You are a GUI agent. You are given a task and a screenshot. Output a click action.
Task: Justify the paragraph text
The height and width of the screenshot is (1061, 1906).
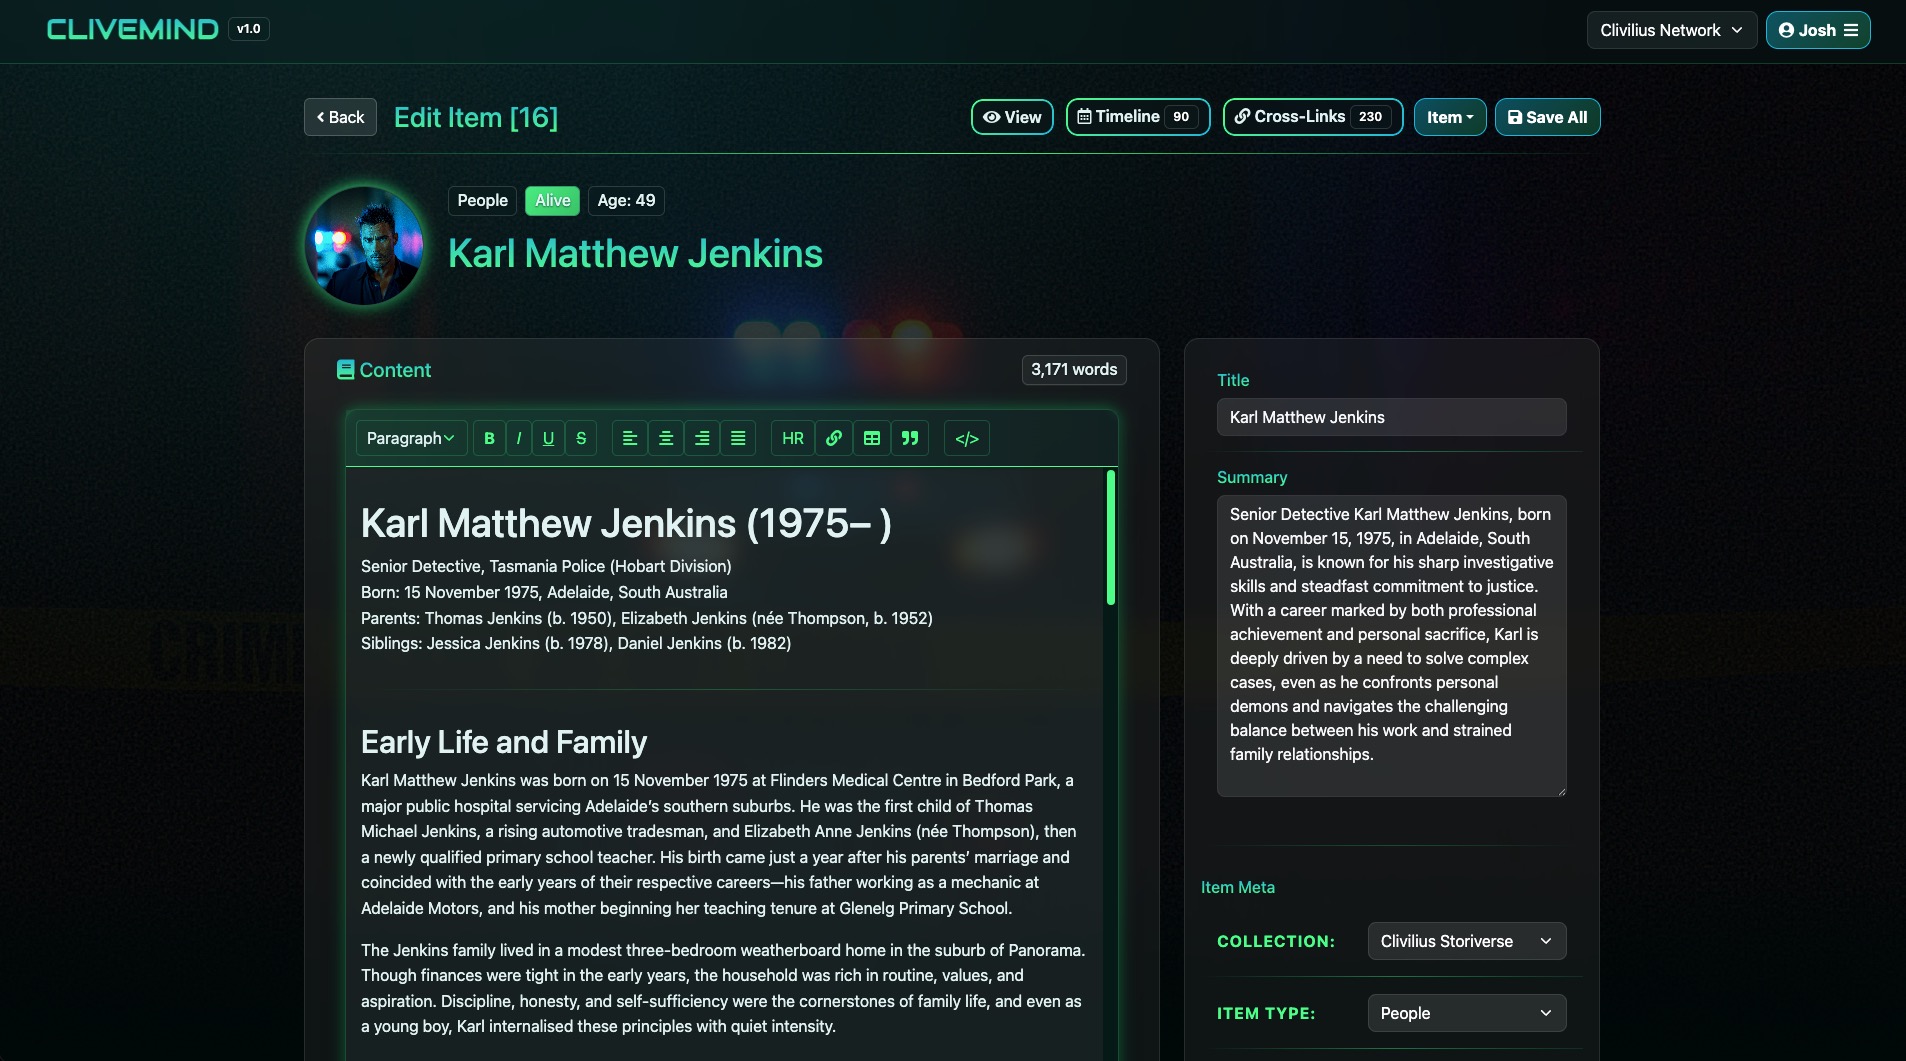pos(738,438)
